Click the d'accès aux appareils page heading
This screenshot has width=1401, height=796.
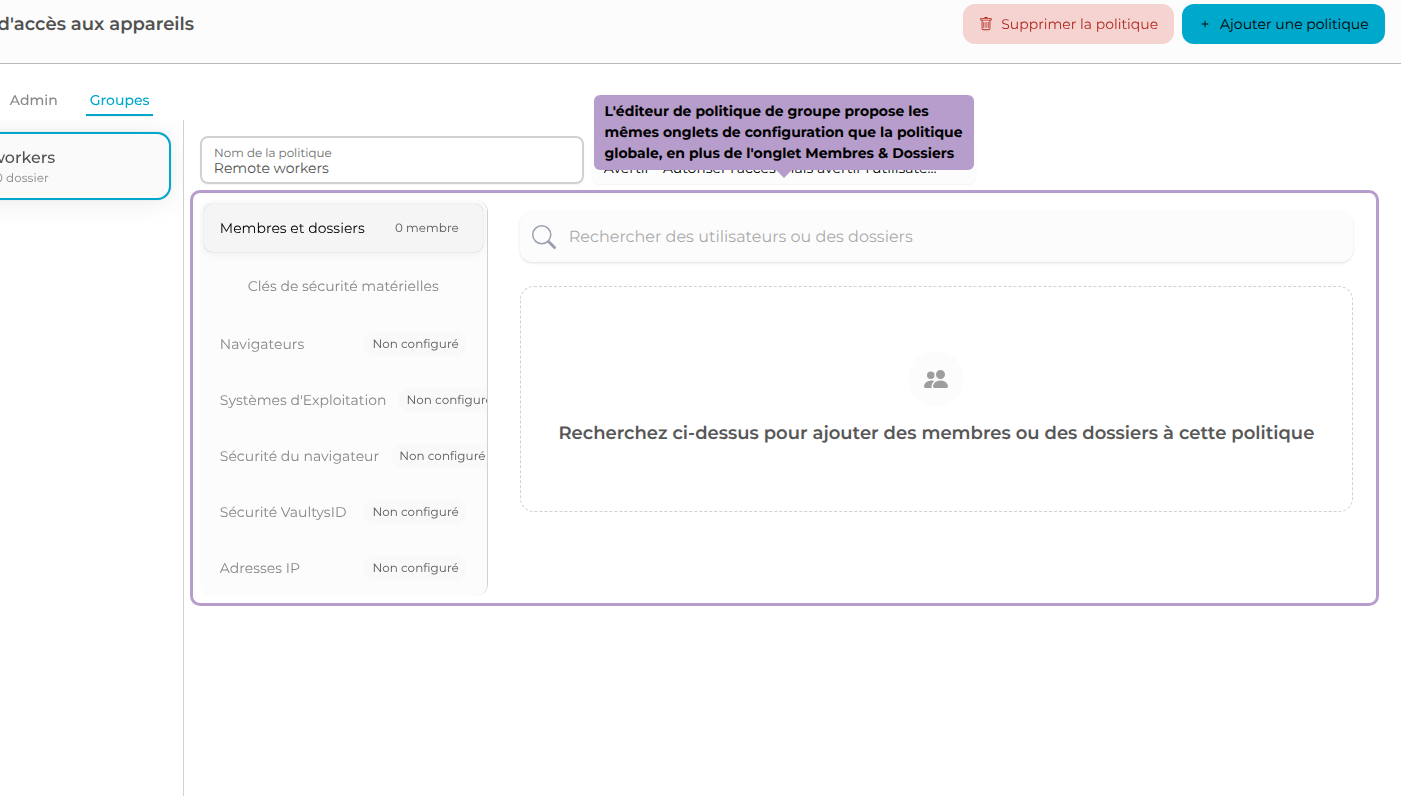click(97, 24)
